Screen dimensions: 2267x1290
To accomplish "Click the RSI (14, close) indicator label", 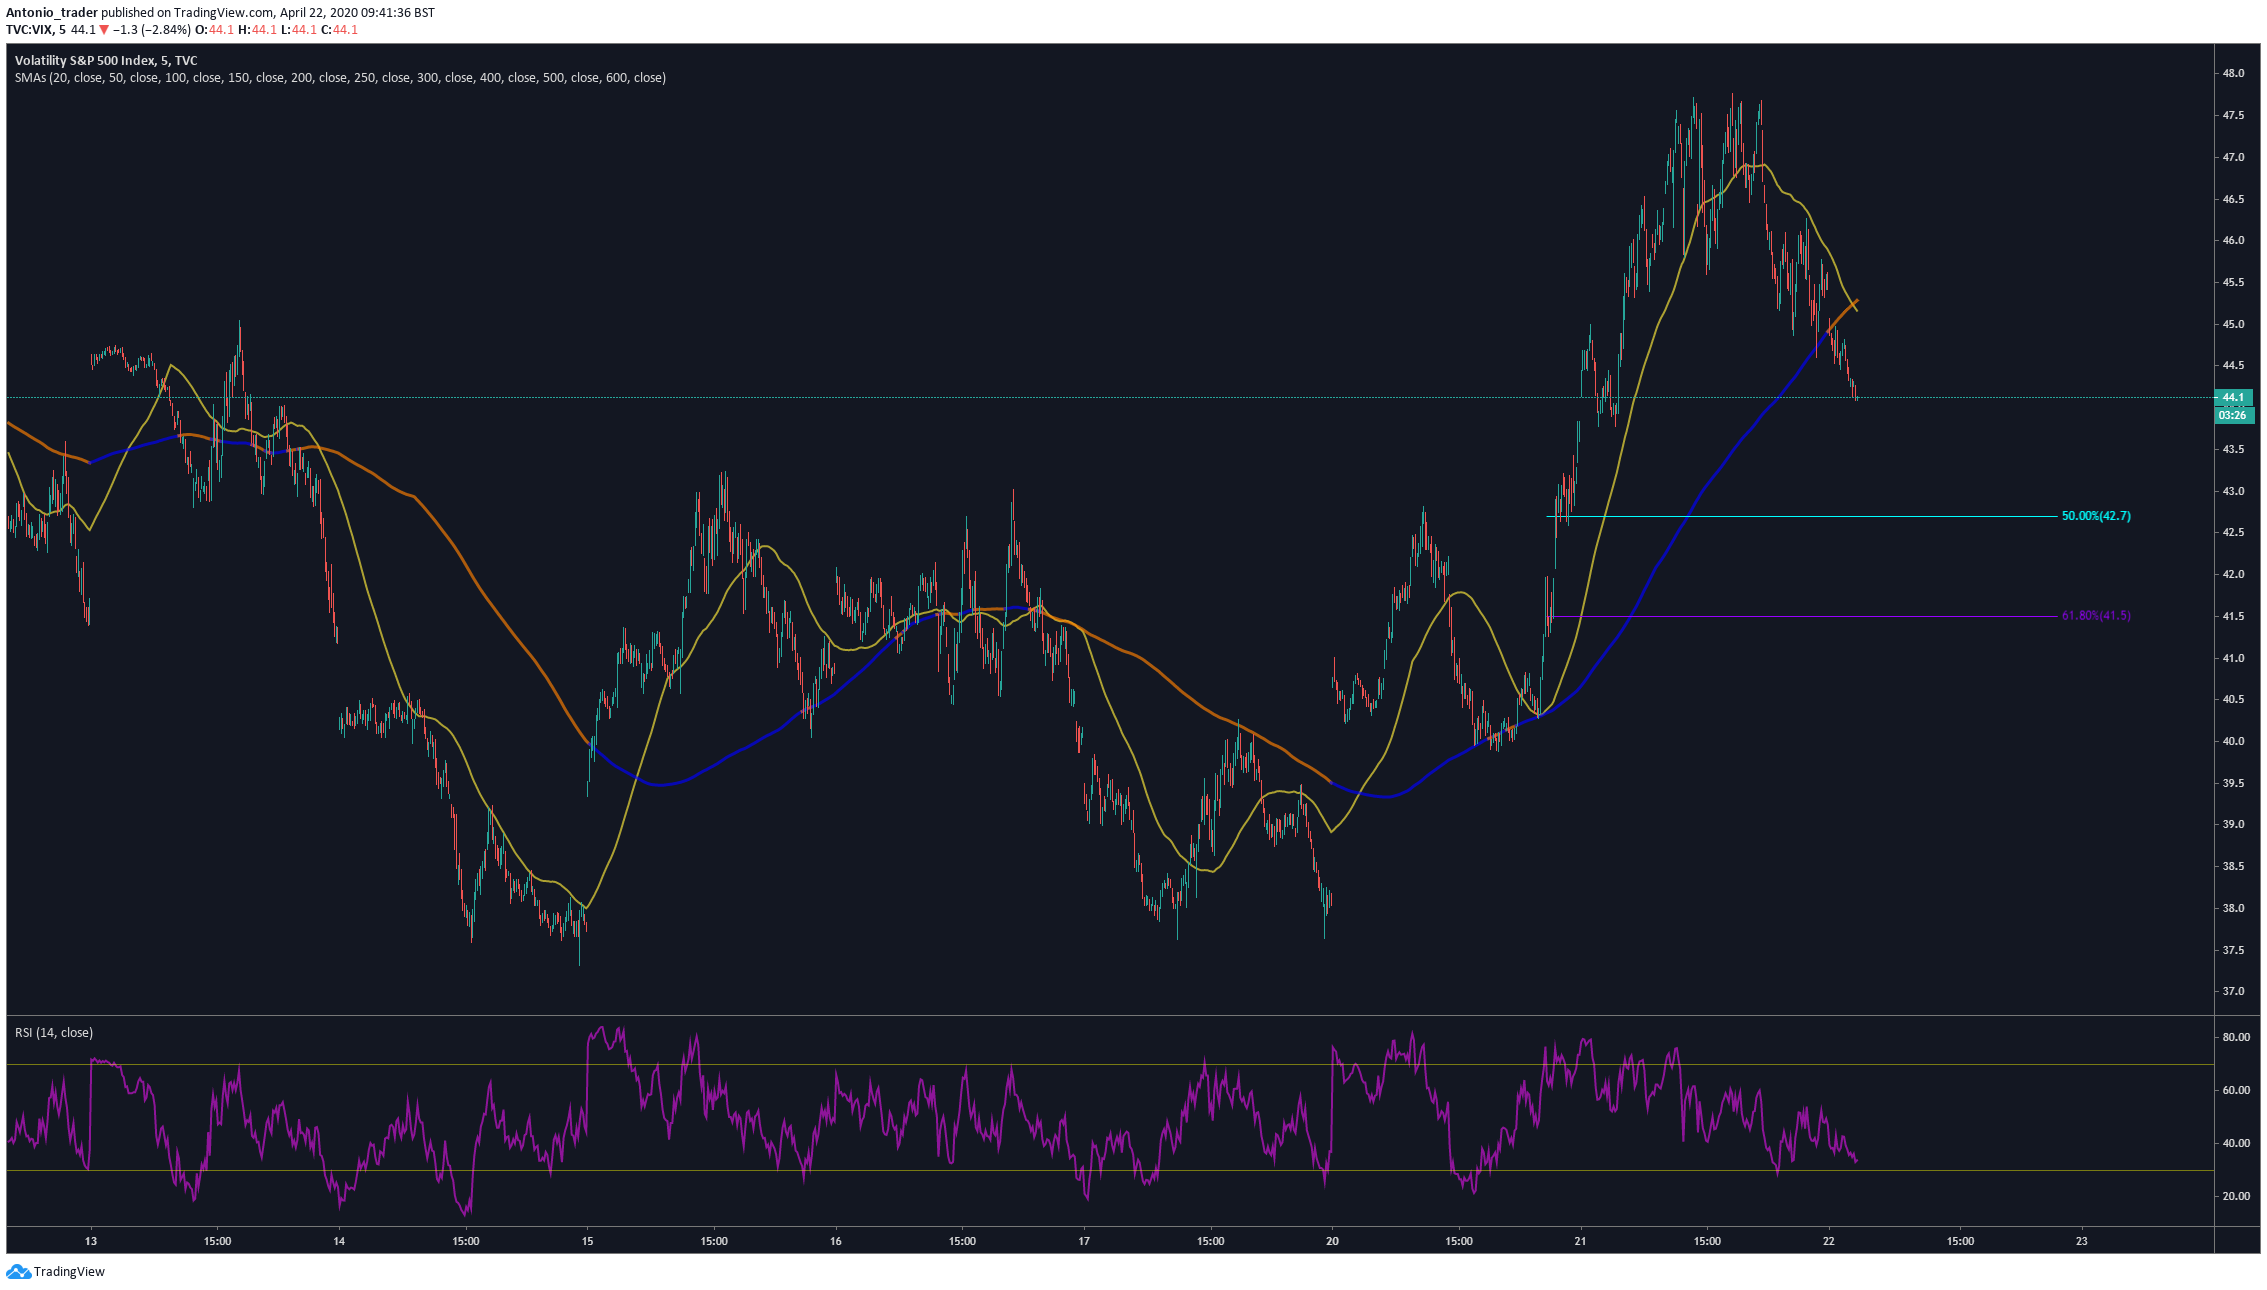I will [x=54, y=1033].
